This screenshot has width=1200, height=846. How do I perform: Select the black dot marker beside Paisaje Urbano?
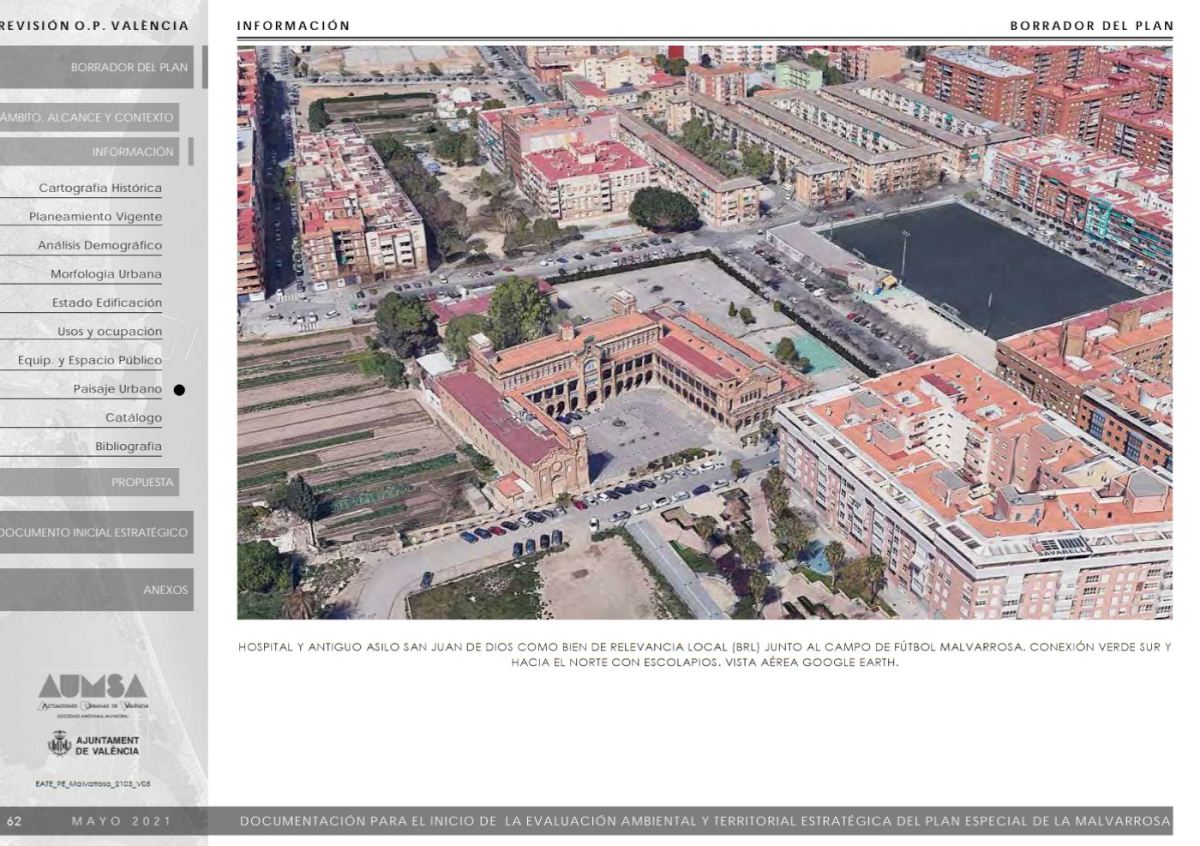(179, 390)
